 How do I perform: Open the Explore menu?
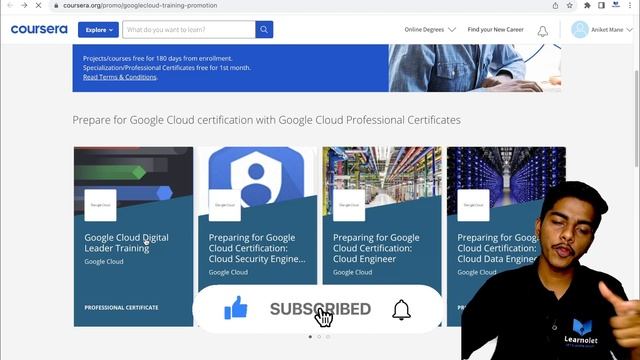click(98, 30)
